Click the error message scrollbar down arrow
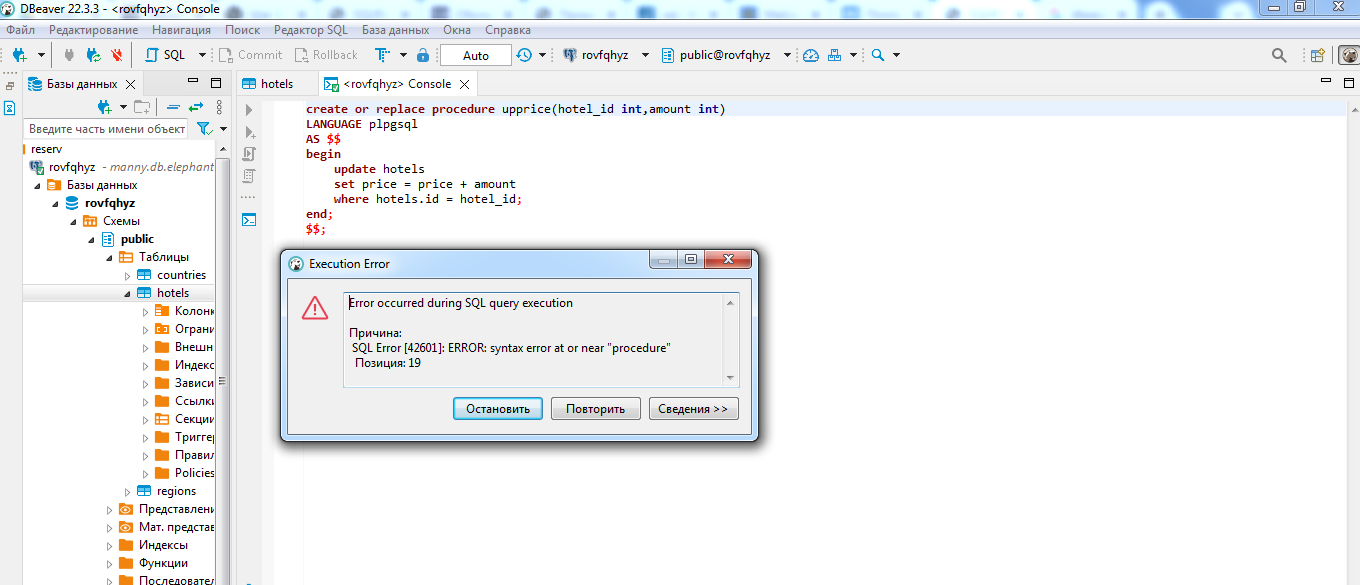Image resolution: width=1360 pixels, height=585 pixels. pos(731,378)
